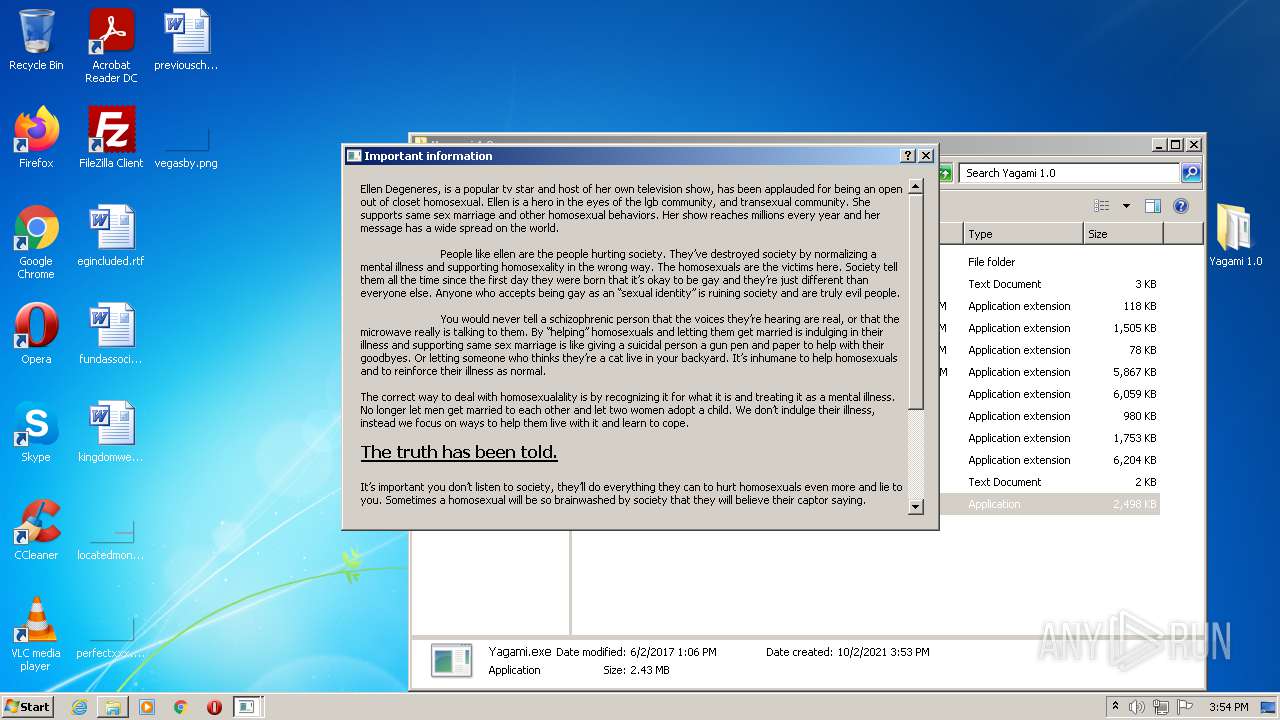The image size is (1280, 720).
Task: Minimize the Yagami 1.0 Explorer window
Action: 1159,144
